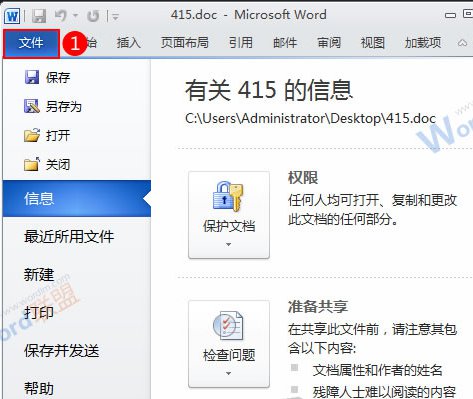
Task: Click the 保存 floppy disk icon
Action: click(x=32, y=77)
